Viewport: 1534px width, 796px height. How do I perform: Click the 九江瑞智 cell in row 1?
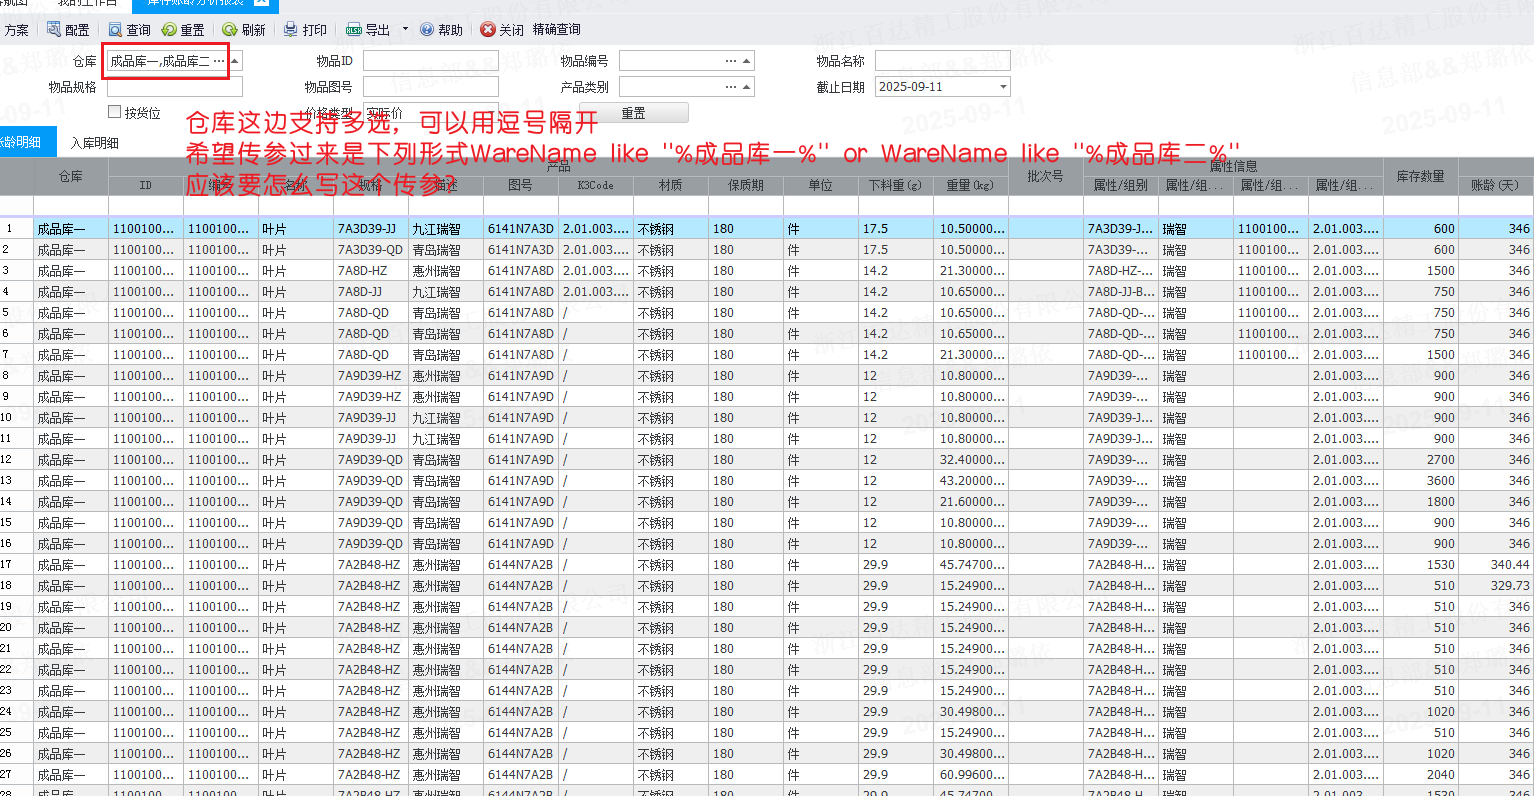[445, 229]
